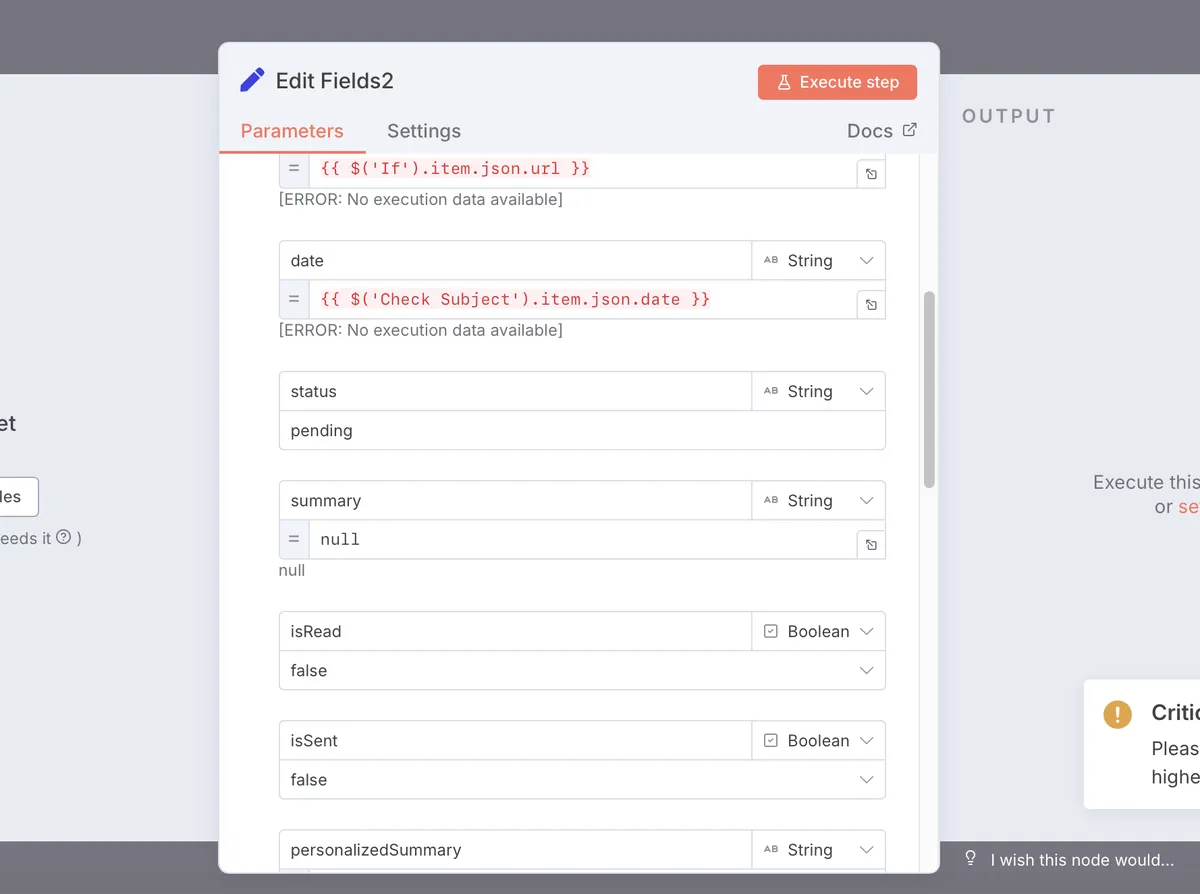Change the status field type dropdown
Screen dimensions: 1200x894
click(818, 392)
